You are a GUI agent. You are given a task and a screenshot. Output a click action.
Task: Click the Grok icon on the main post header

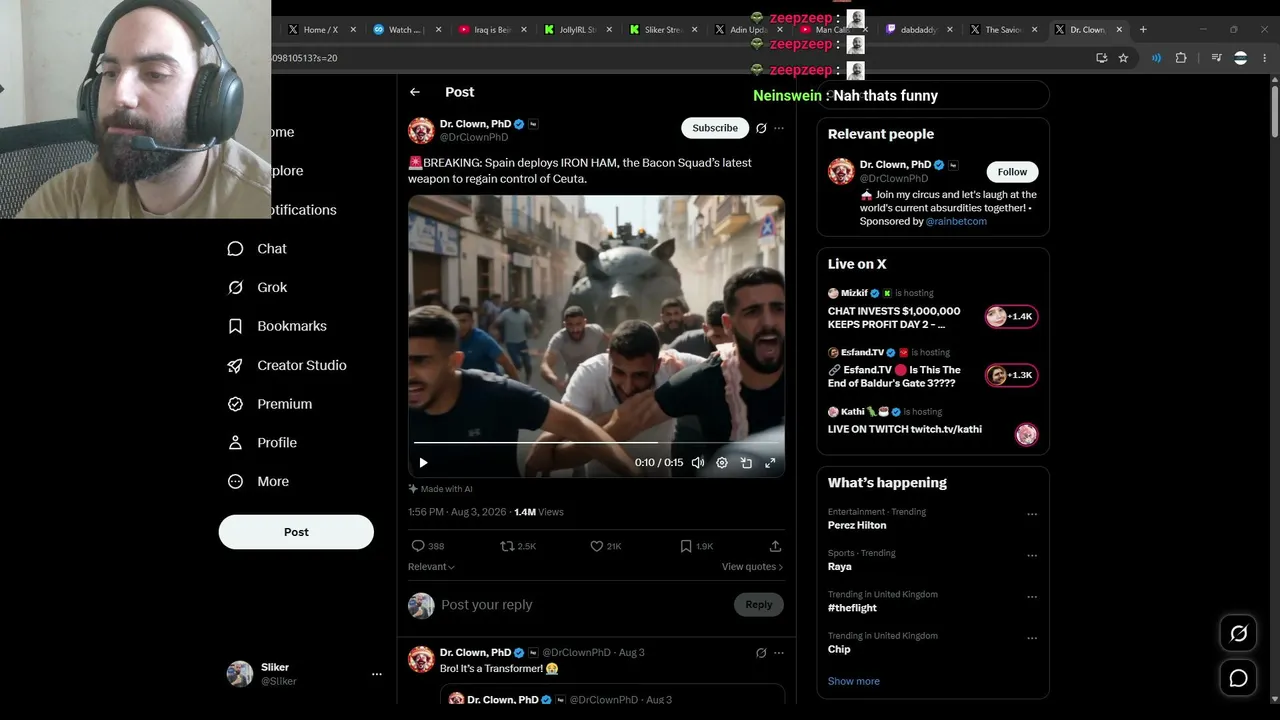click(x=761, y=128)
